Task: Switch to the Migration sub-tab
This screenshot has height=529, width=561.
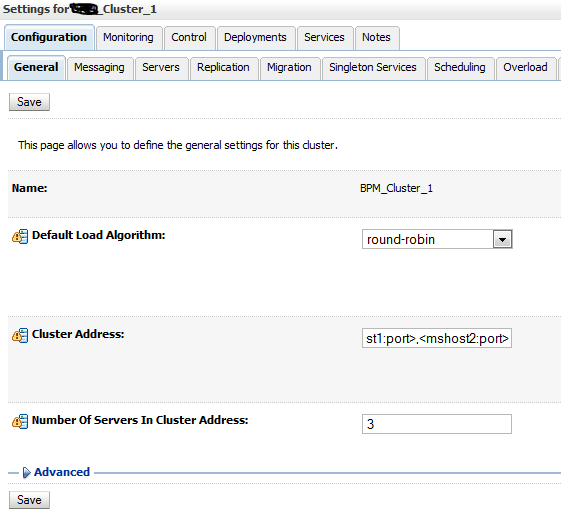Action: click(x=290, y=68)
